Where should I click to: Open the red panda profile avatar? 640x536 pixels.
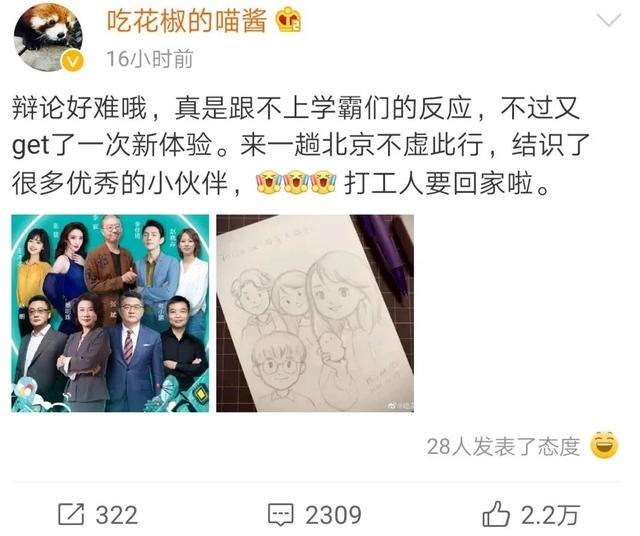tap(48, 37)
